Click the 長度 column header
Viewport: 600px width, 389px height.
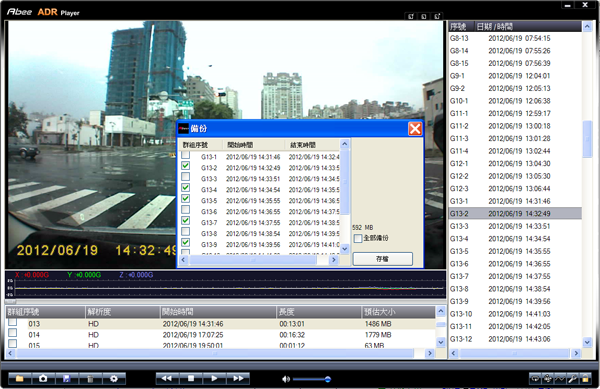pos(318,312)
